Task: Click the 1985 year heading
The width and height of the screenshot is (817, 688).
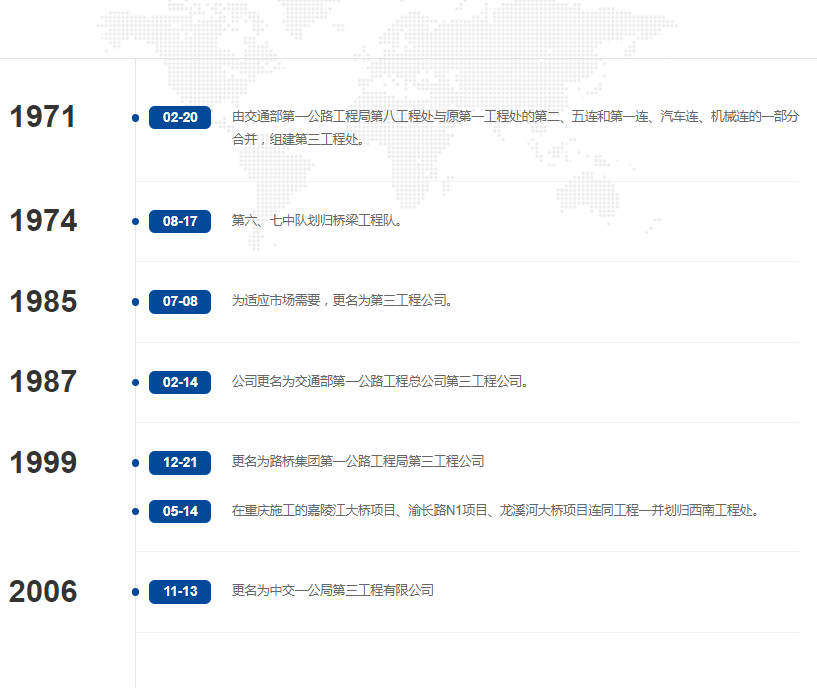Action: [x=43, y=302]
